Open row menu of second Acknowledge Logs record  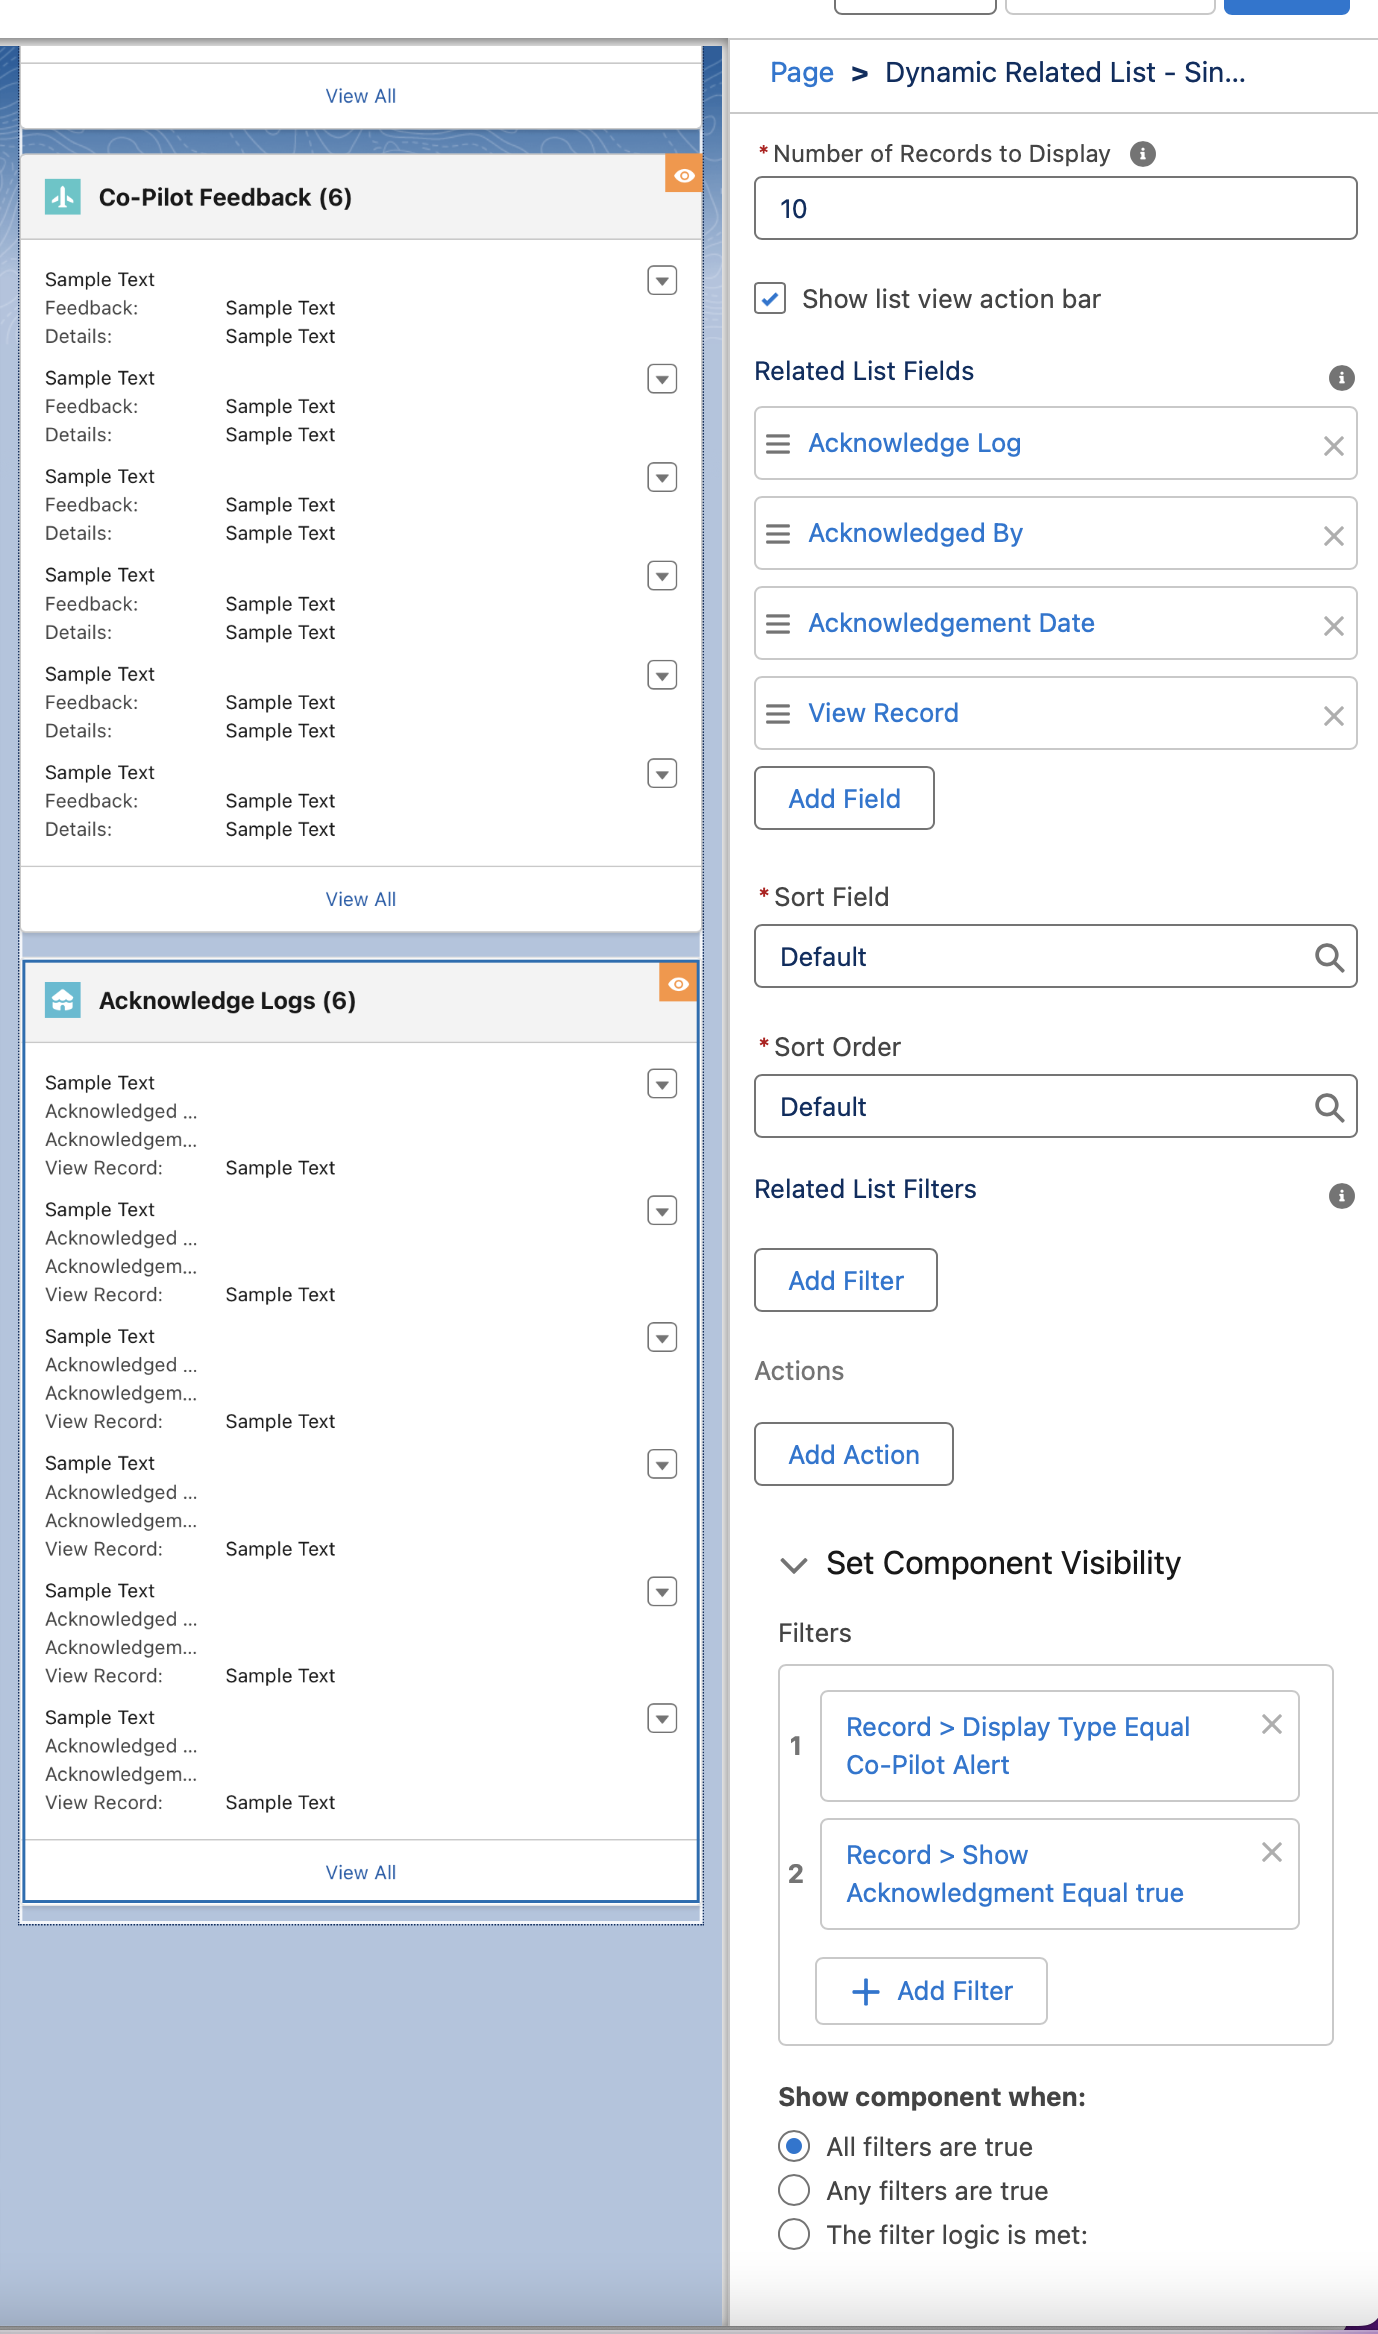click(662, 1211)
